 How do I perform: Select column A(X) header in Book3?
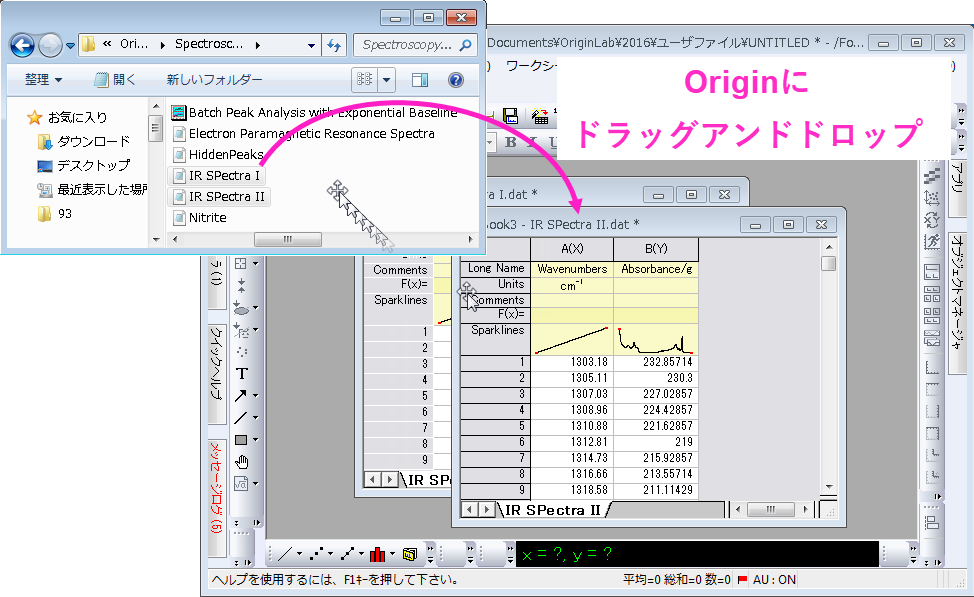[572, 248]
